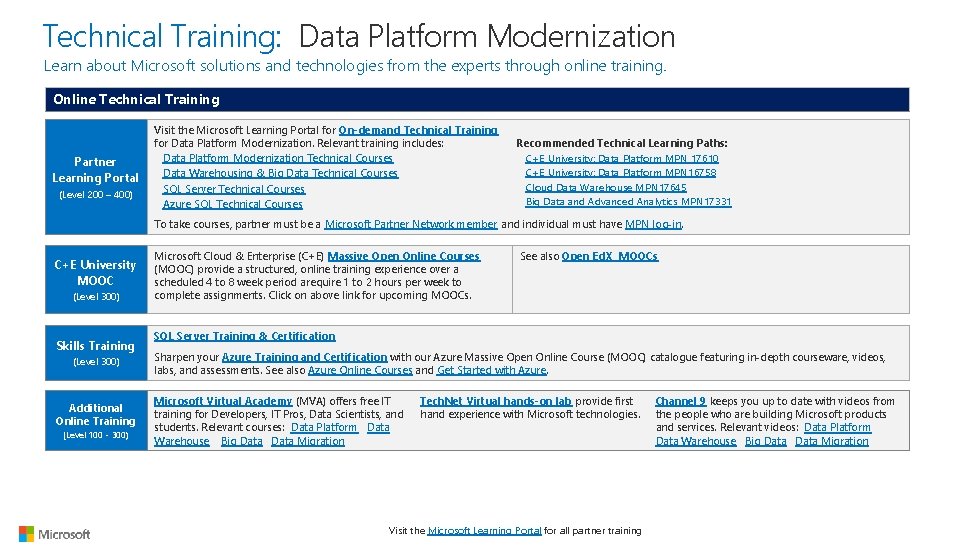The width and height of the screenshot is (979, 551).
Task: Click the 'C+E University MOOC' section label
Action: [96, 280]
